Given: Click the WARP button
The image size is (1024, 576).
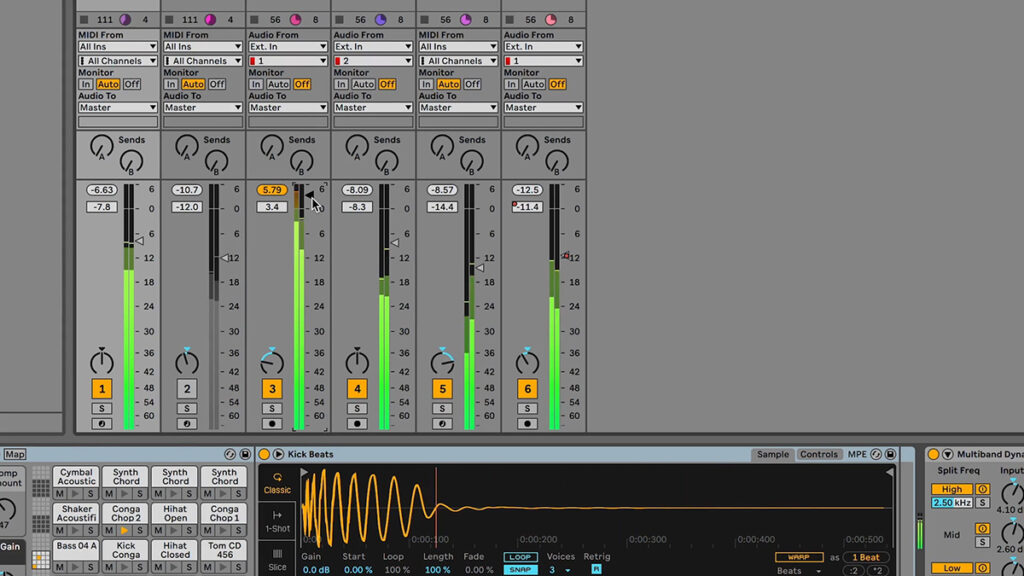Looking at the screenshot, I should pos(798,557).
